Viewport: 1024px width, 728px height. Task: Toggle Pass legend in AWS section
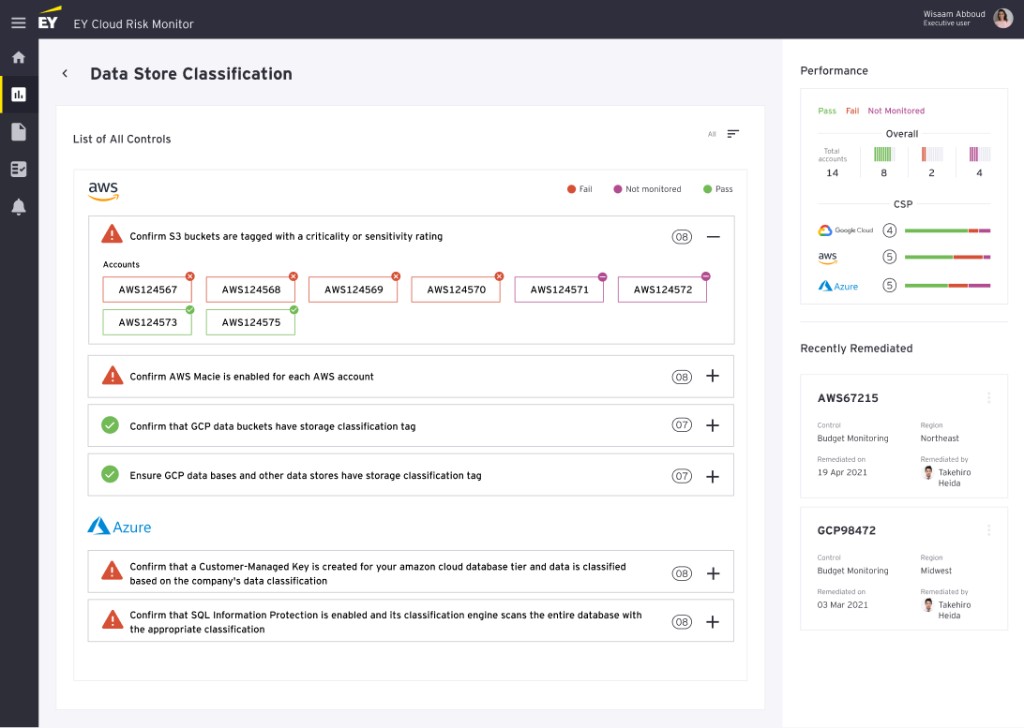tap(718, 189)
